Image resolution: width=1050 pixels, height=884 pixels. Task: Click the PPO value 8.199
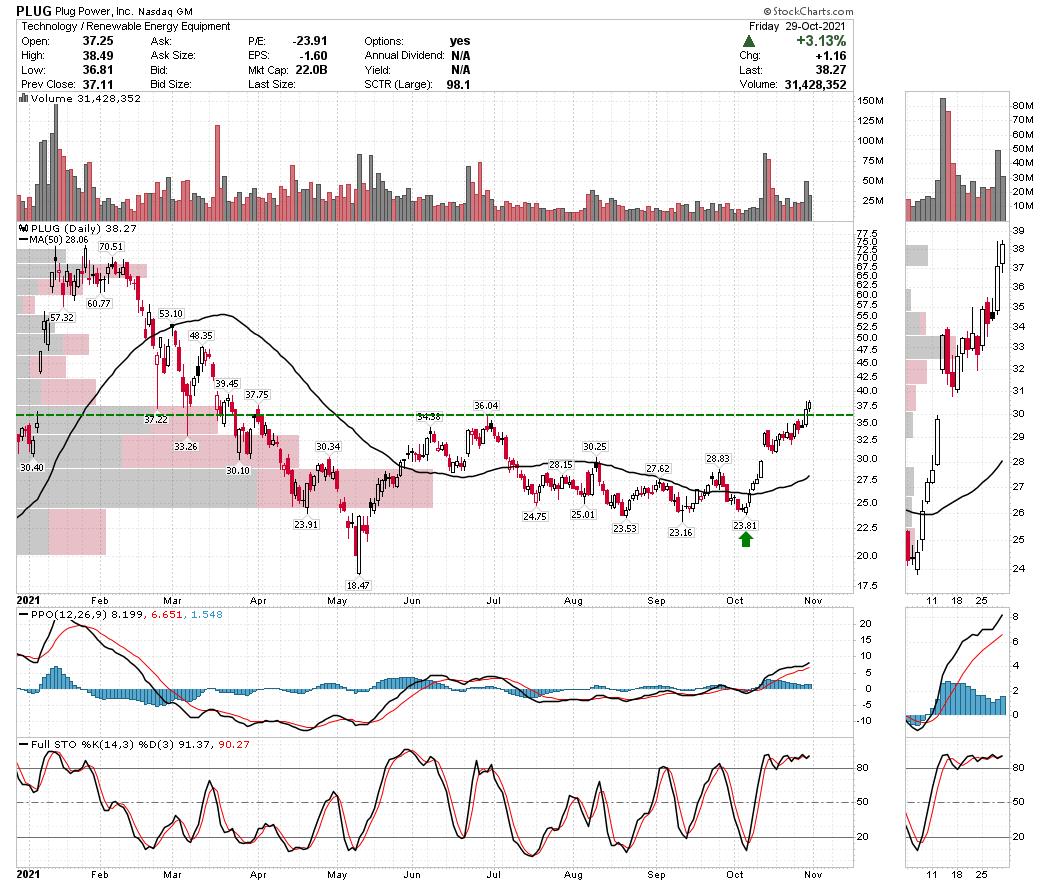point(127,614)
